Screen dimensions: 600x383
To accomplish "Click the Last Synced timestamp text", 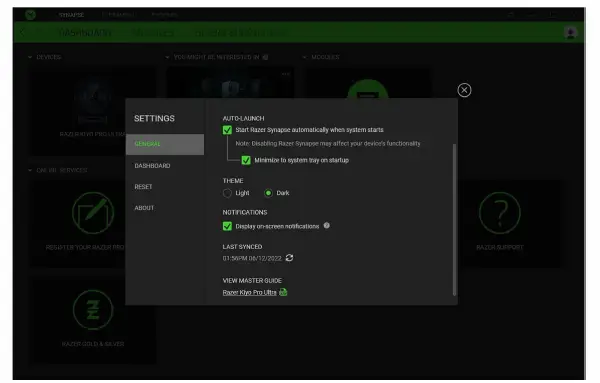I will point(252,259).
